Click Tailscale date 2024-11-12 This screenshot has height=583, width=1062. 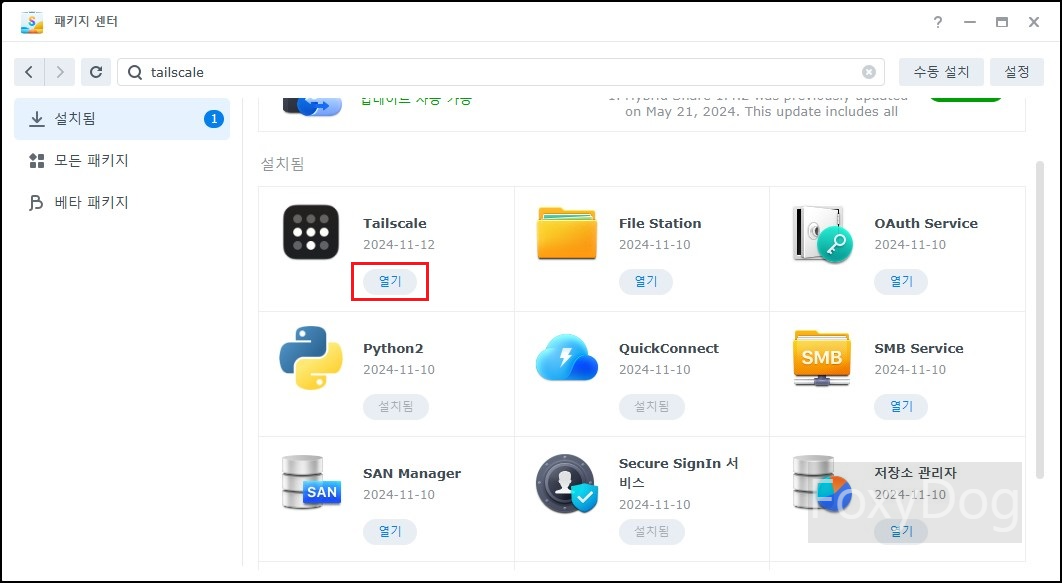[x=399, y=244]
